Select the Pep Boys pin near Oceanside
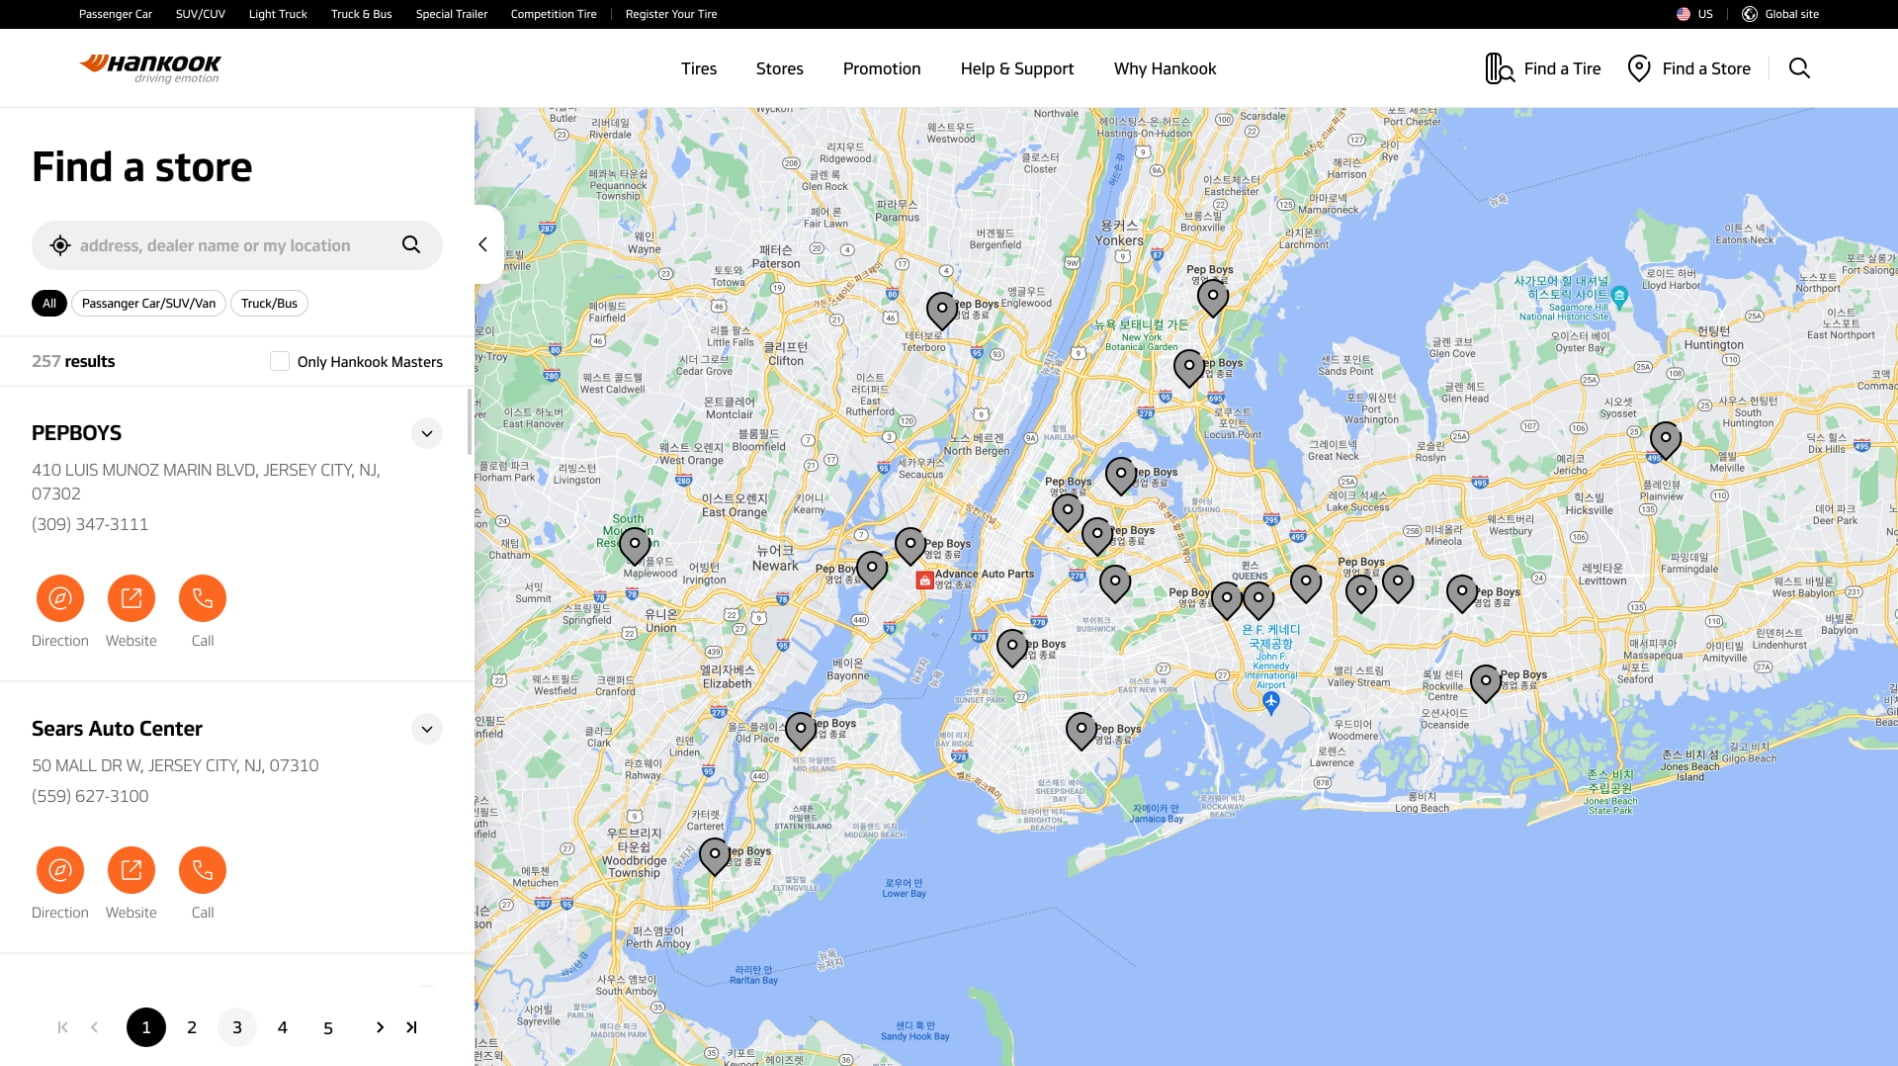 coord(1485,684)
